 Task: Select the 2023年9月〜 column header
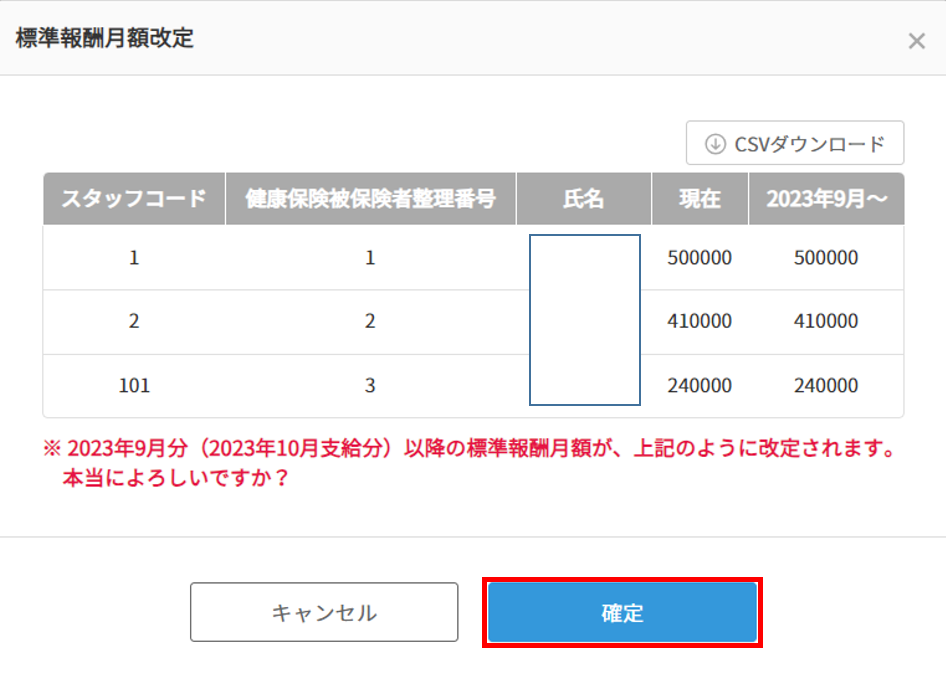pyautogui.click(x=826, y=198)
